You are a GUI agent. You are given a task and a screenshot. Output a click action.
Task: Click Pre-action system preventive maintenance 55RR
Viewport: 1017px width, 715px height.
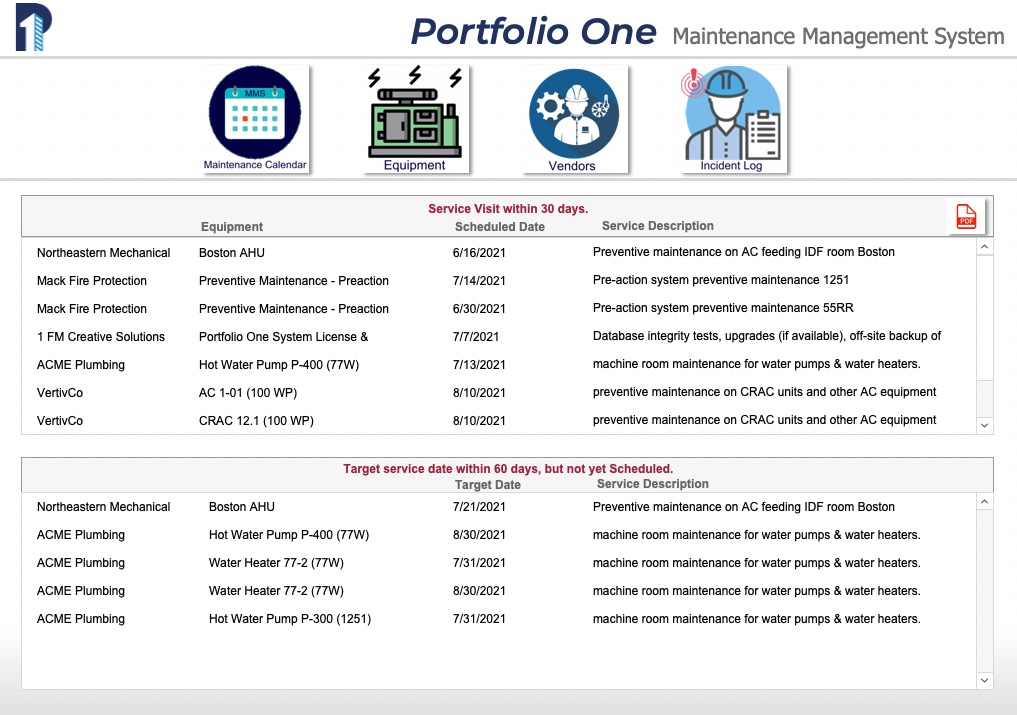pyautogui.click(x=723, y=308)
